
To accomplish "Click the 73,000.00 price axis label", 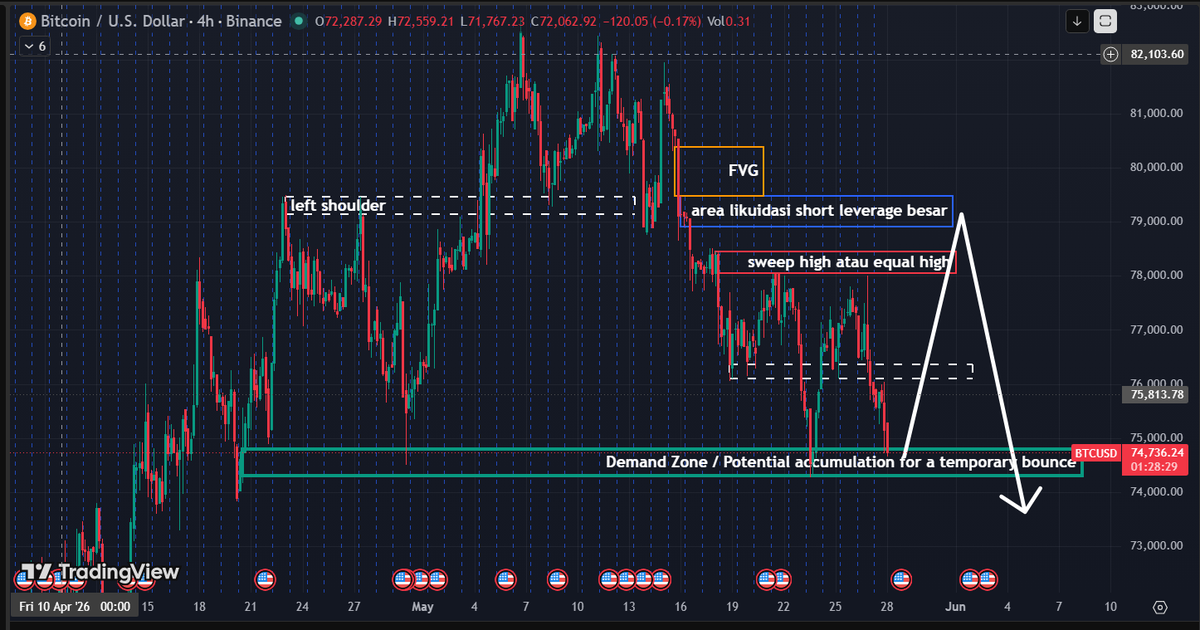I will (1156, 545).
